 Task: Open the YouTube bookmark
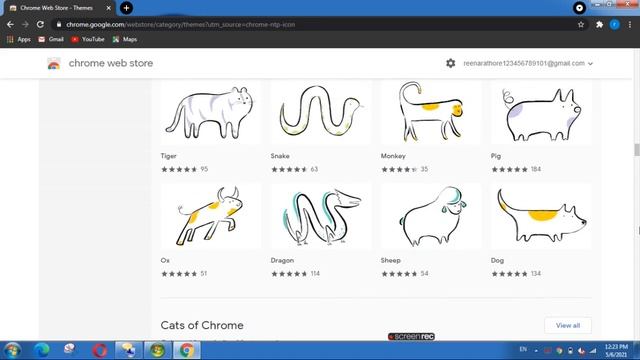[x=88, y=39]
